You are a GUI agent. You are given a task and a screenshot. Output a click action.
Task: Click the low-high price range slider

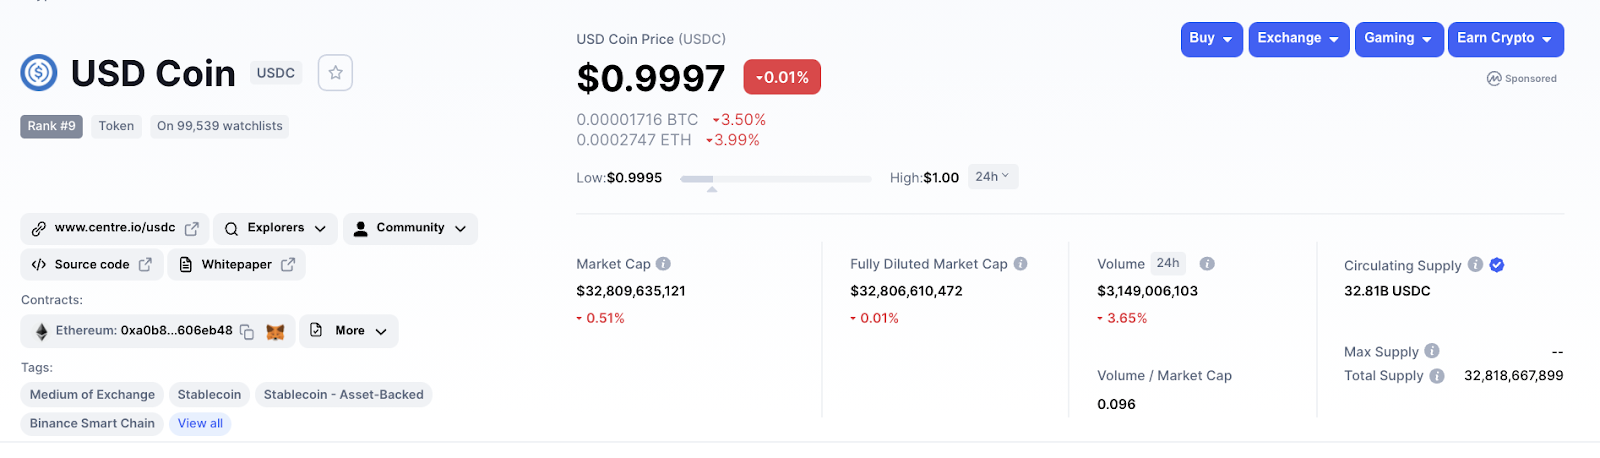coord(776,179)
